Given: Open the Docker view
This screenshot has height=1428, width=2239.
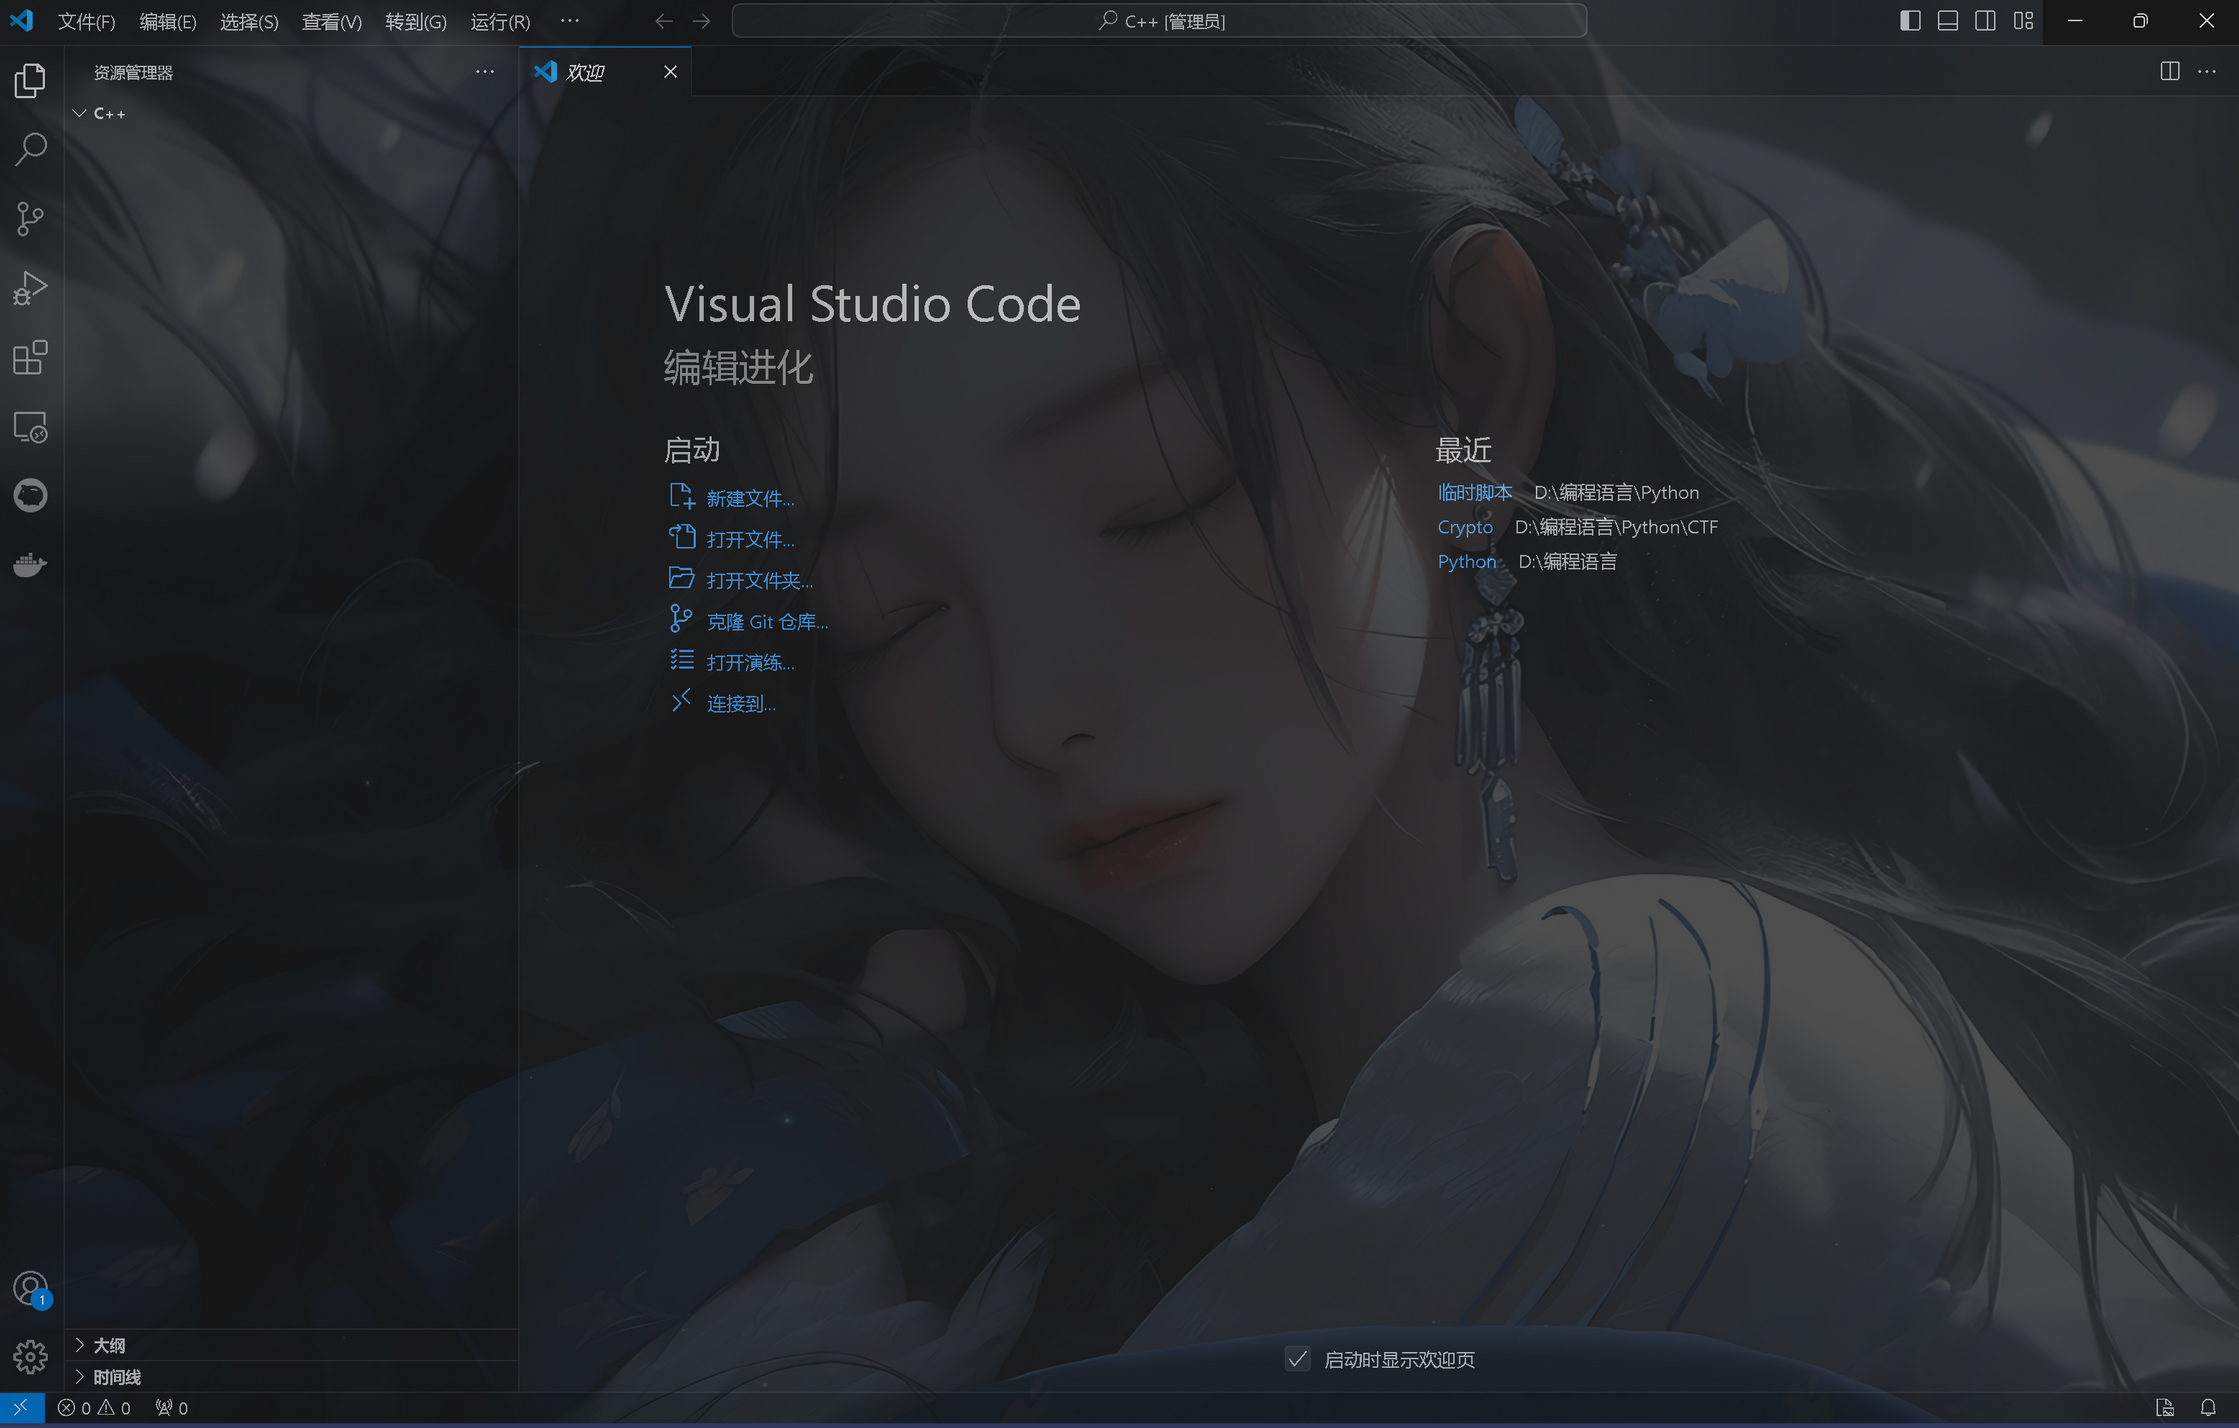Looking at the screenshot, I should (x=31, y=565).
